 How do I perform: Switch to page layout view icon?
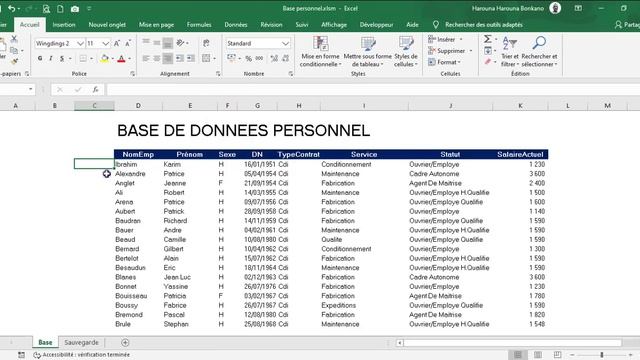(538, 355)
